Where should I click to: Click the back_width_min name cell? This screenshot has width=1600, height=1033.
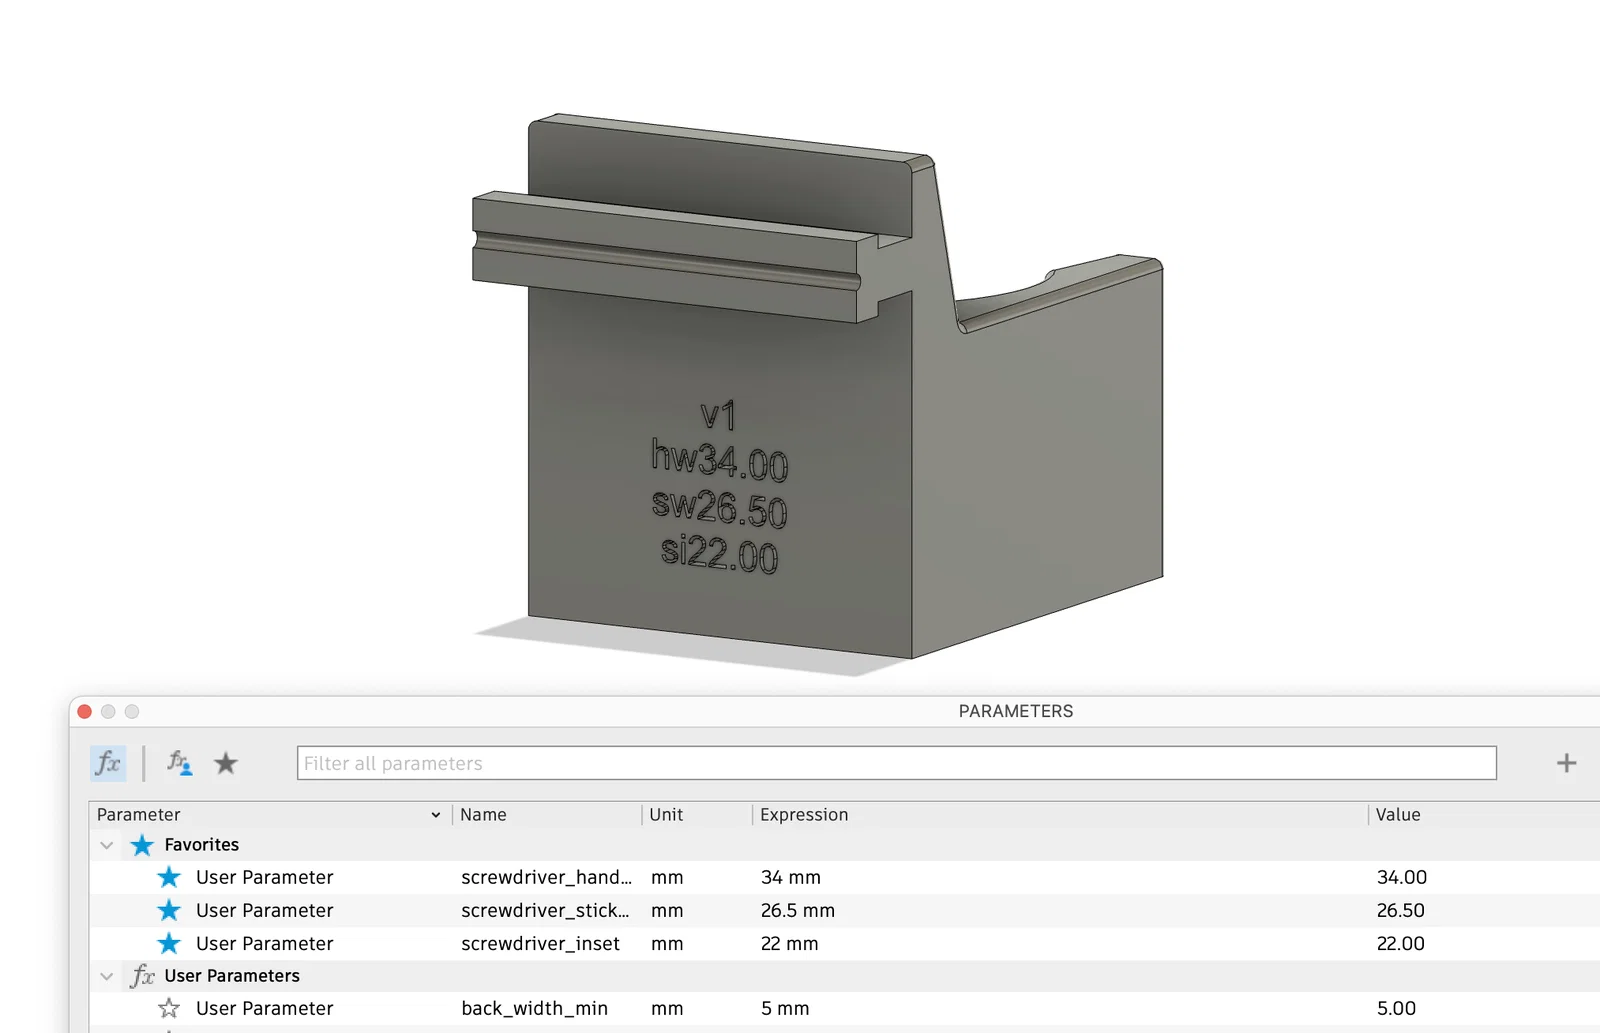tap(534, 1008)
